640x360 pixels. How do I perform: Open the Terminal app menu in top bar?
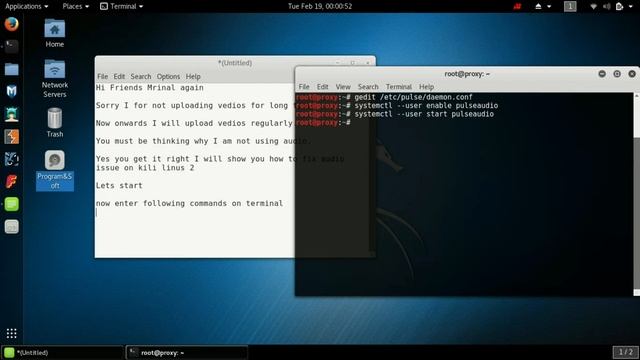point(122,6)
